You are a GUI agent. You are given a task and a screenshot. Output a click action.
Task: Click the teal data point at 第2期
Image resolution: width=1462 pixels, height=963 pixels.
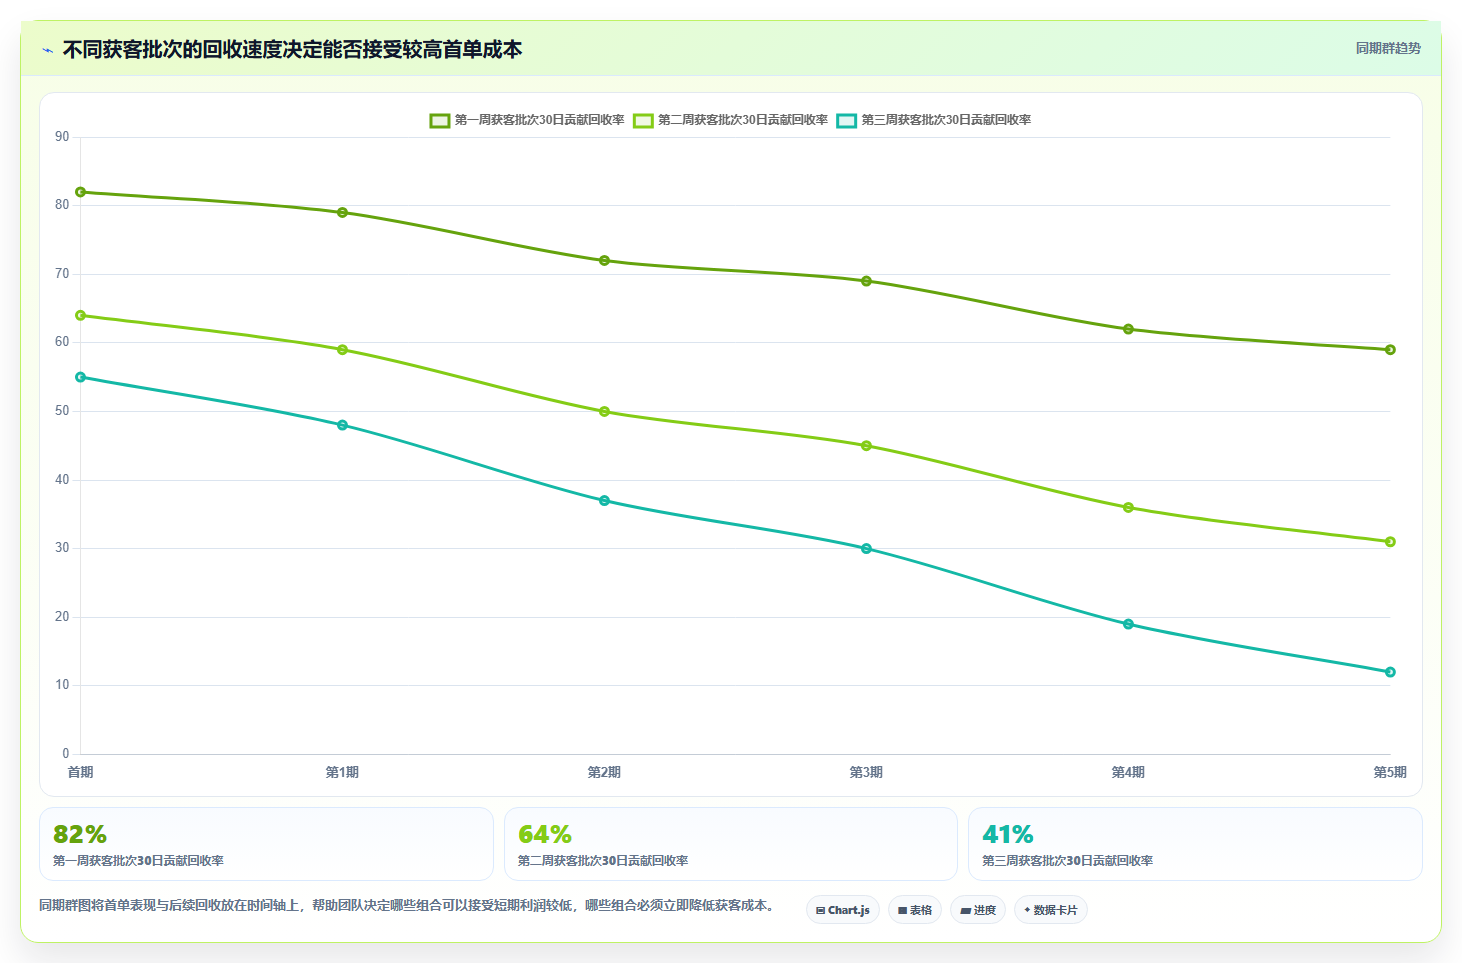(604, 500)
